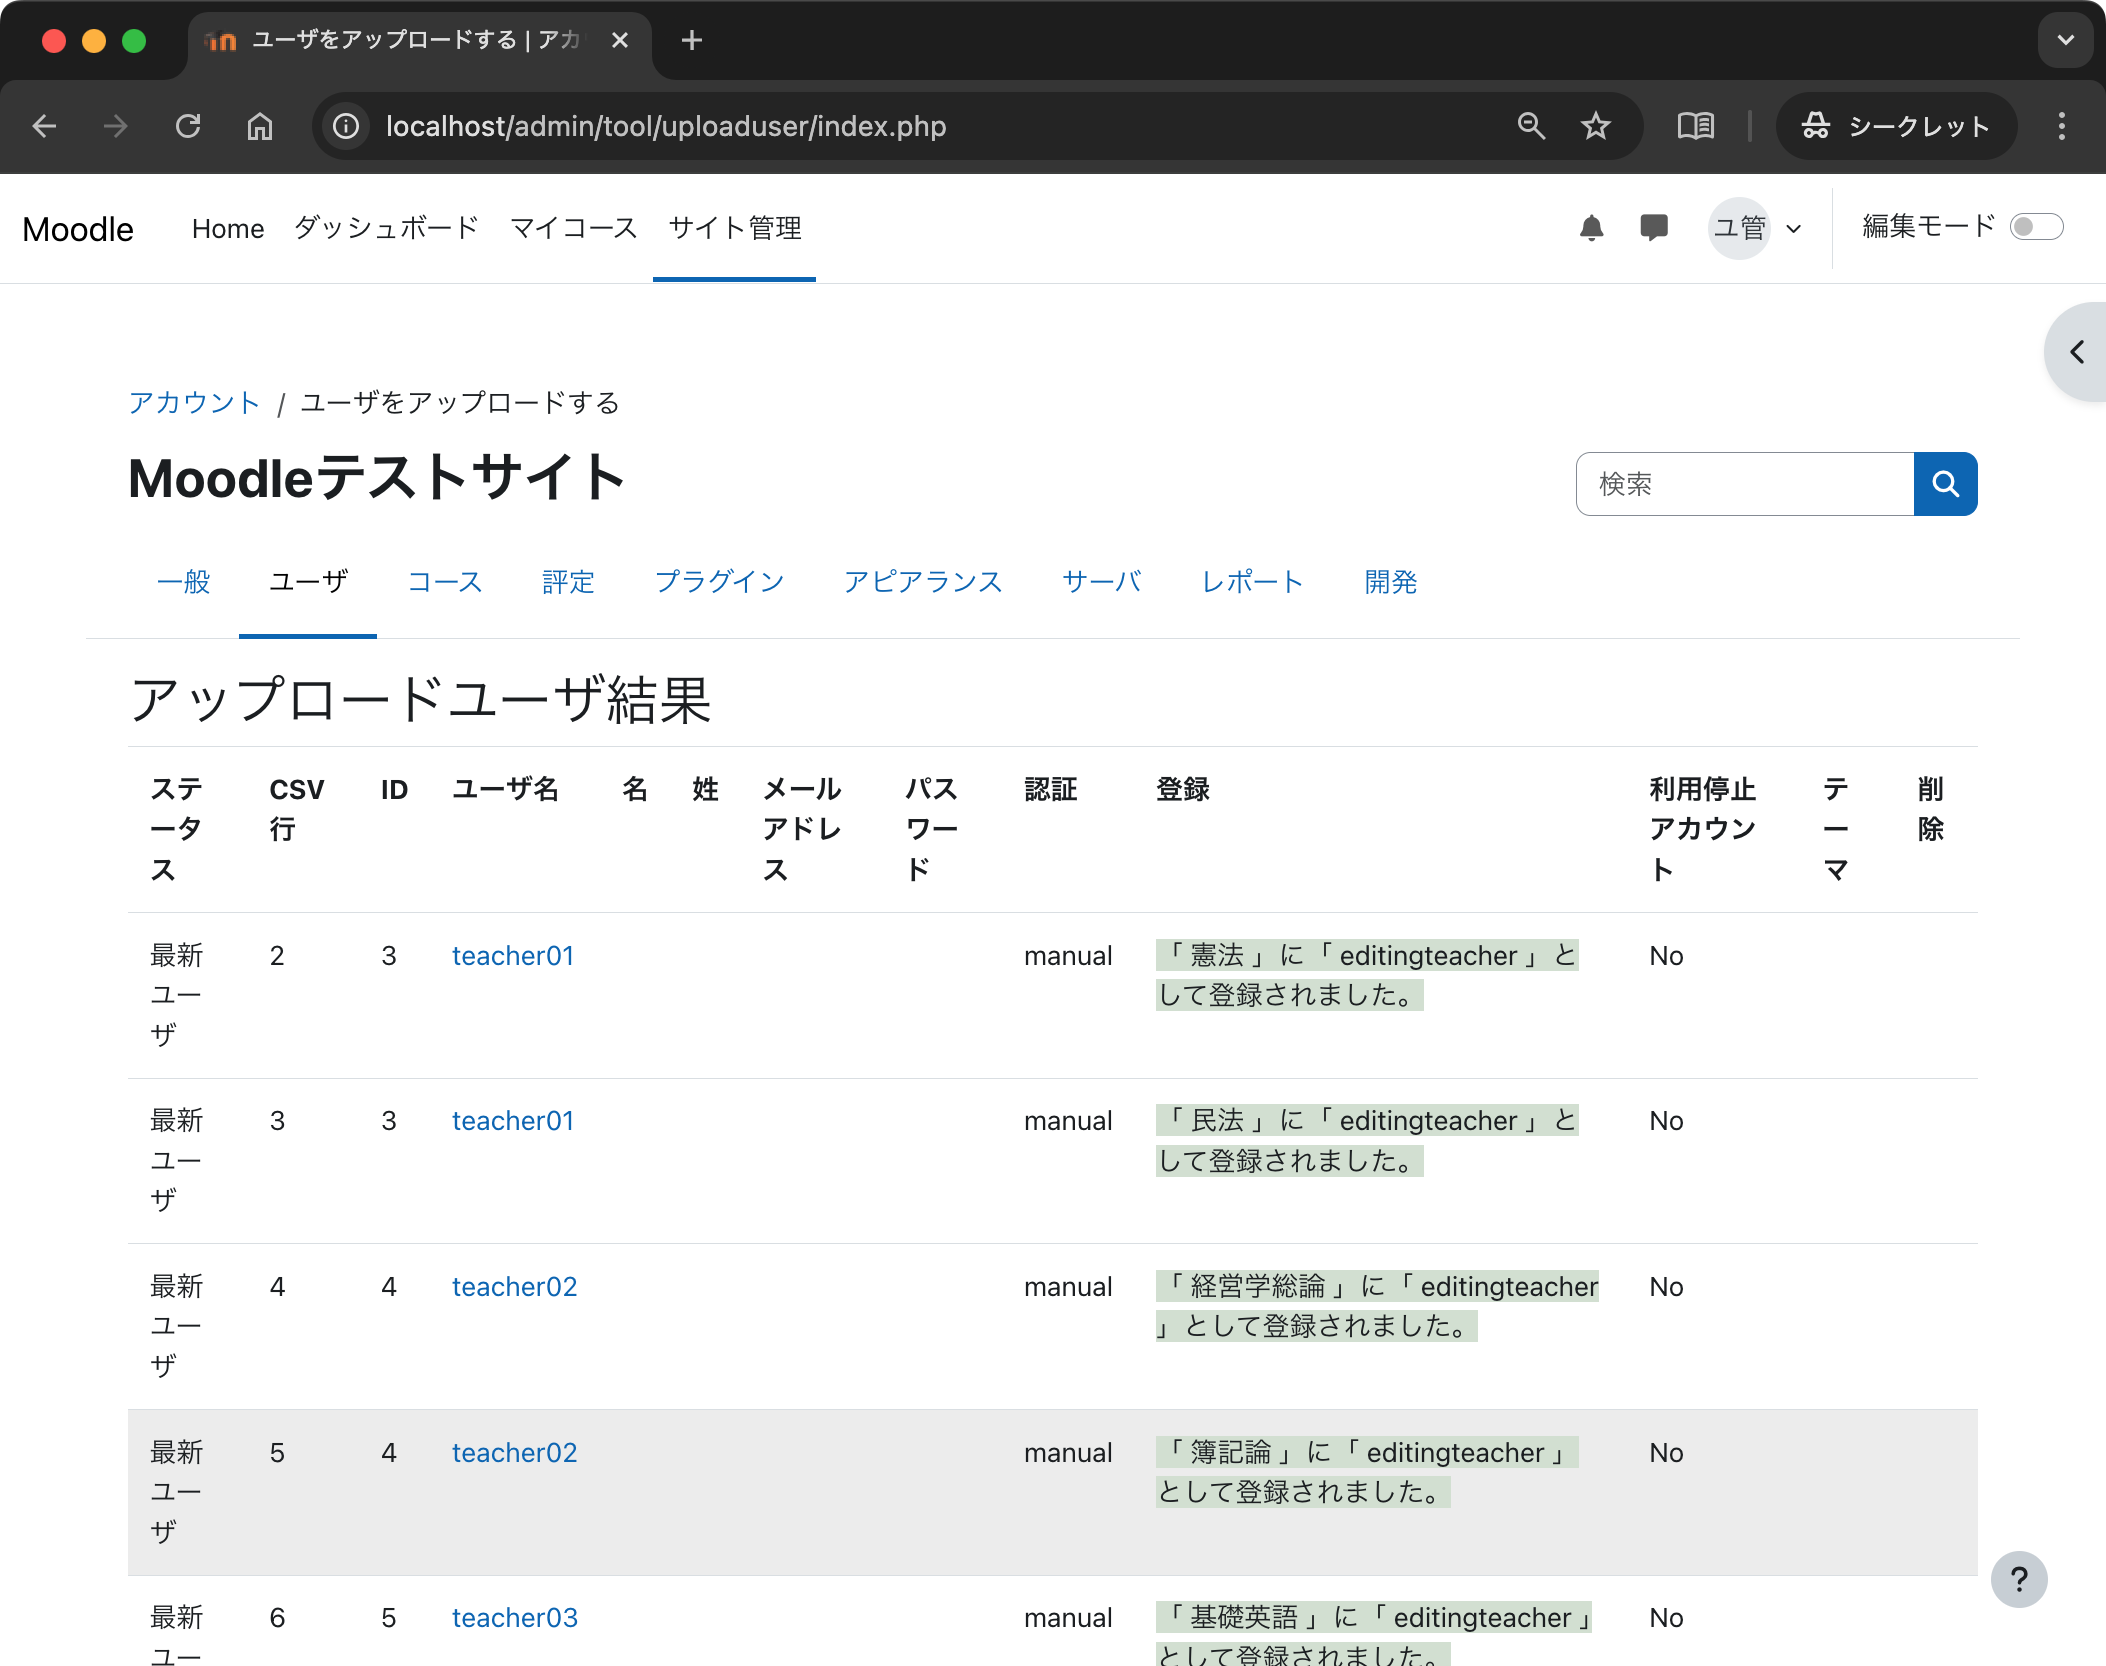The image size is (2106, 1666).
Task: Select the ダッシュボード navigation item
Action: 386,228
